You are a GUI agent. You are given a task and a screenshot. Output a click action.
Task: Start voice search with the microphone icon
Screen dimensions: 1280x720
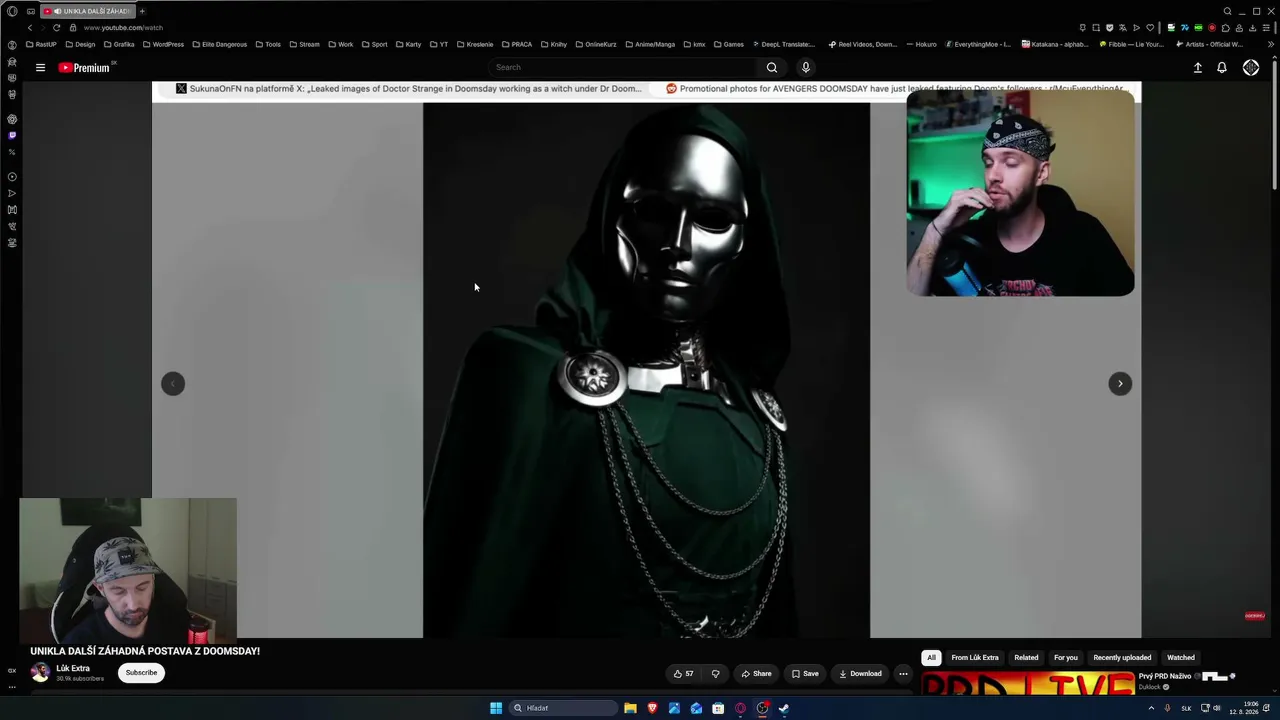[x=806, y=68]
